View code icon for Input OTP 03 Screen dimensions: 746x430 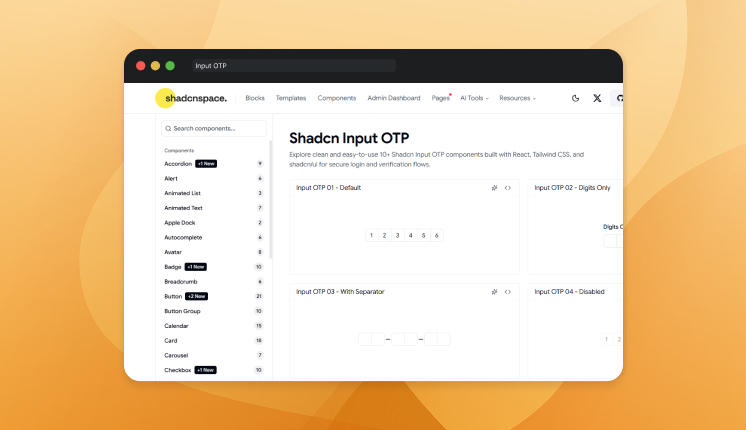pos(508,292)
